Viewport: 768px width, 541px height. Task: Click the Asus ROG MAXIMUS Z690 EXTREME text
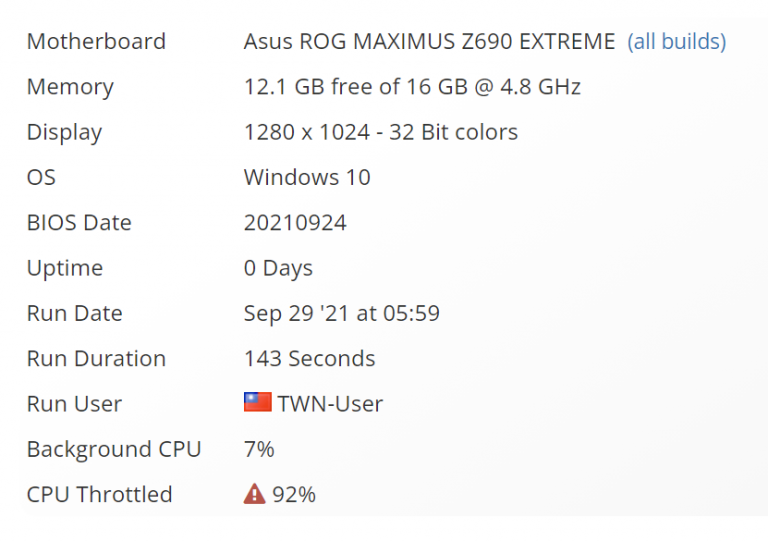tap(429, 42)
